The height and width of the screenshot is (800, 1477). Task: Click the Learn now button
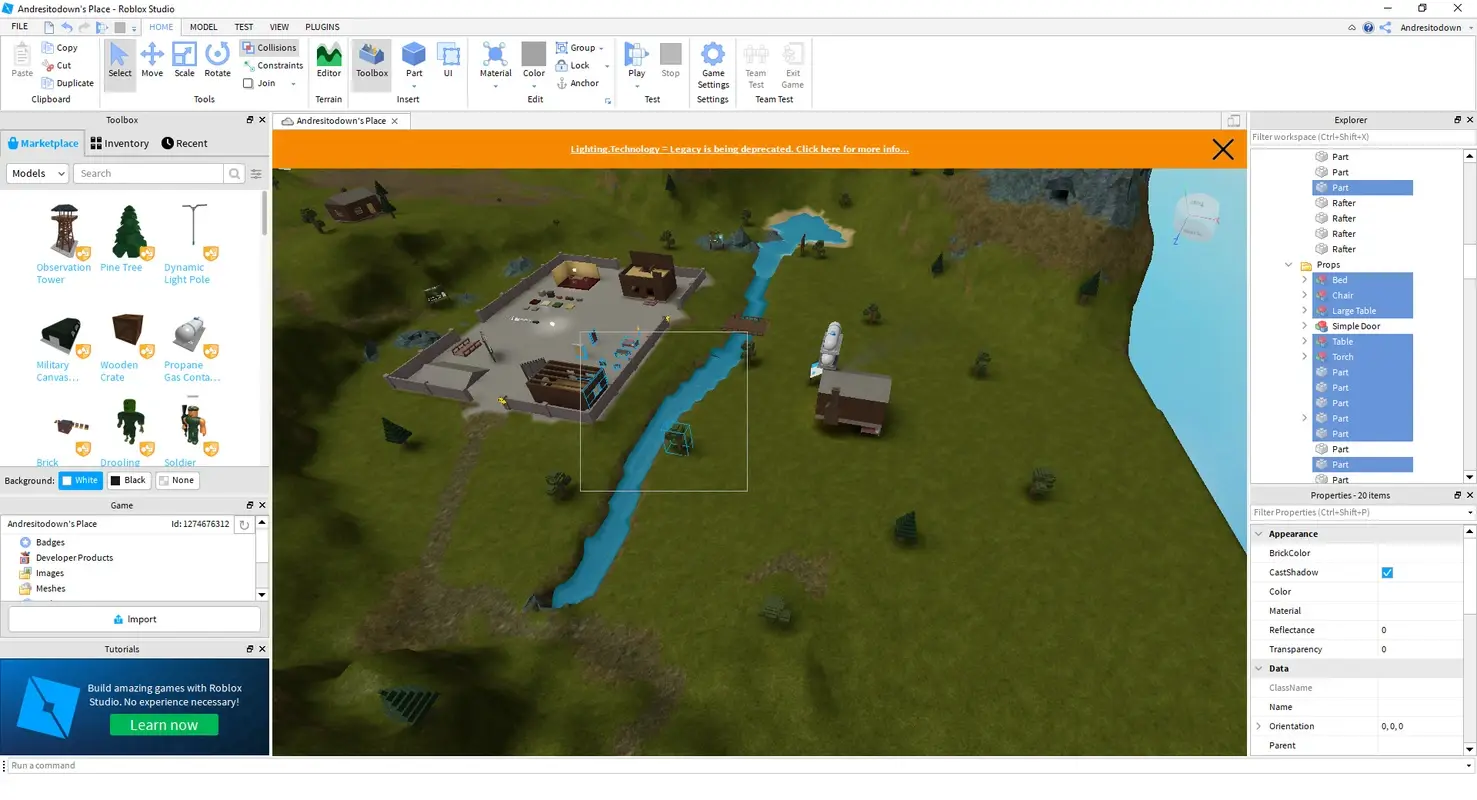(163, 724)
